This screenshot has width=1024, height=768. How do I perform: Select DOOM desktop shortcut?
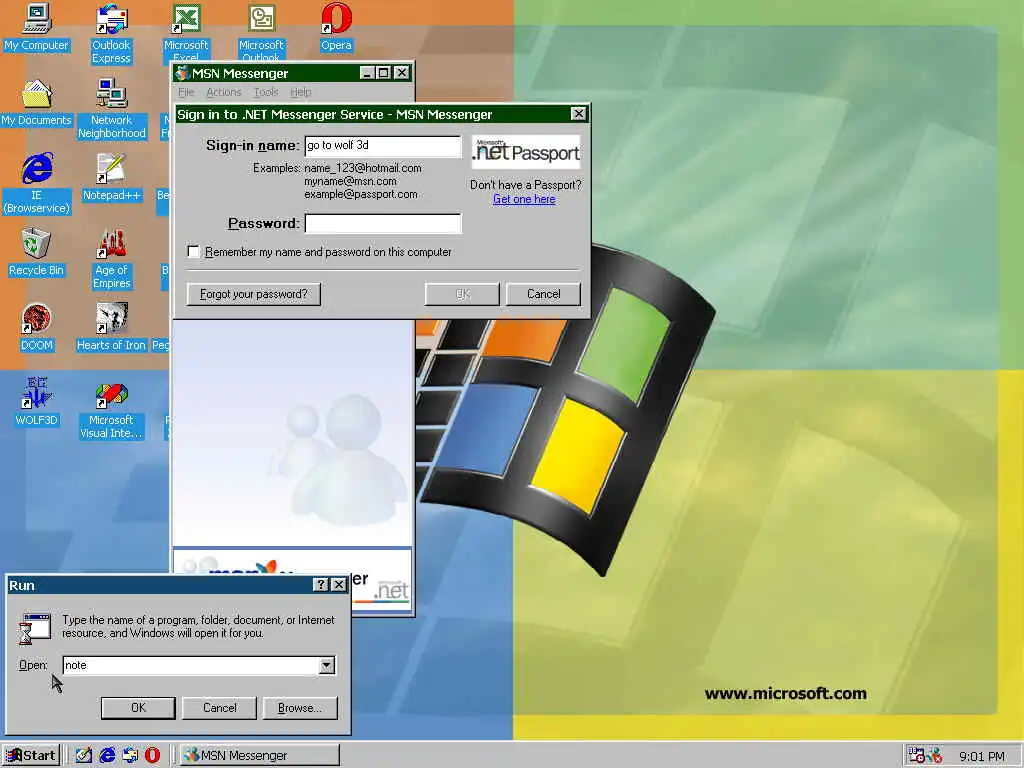point(37,328)
